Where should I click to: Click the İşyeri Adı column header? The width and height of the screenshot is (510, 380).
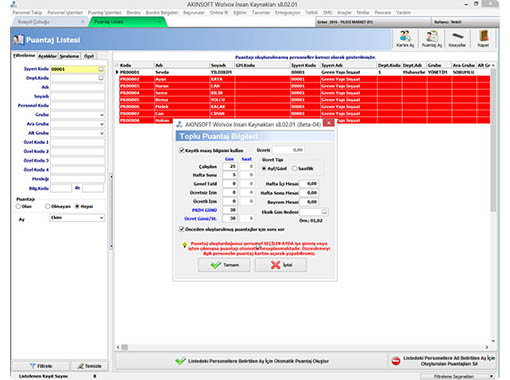[x=348, y=65]
